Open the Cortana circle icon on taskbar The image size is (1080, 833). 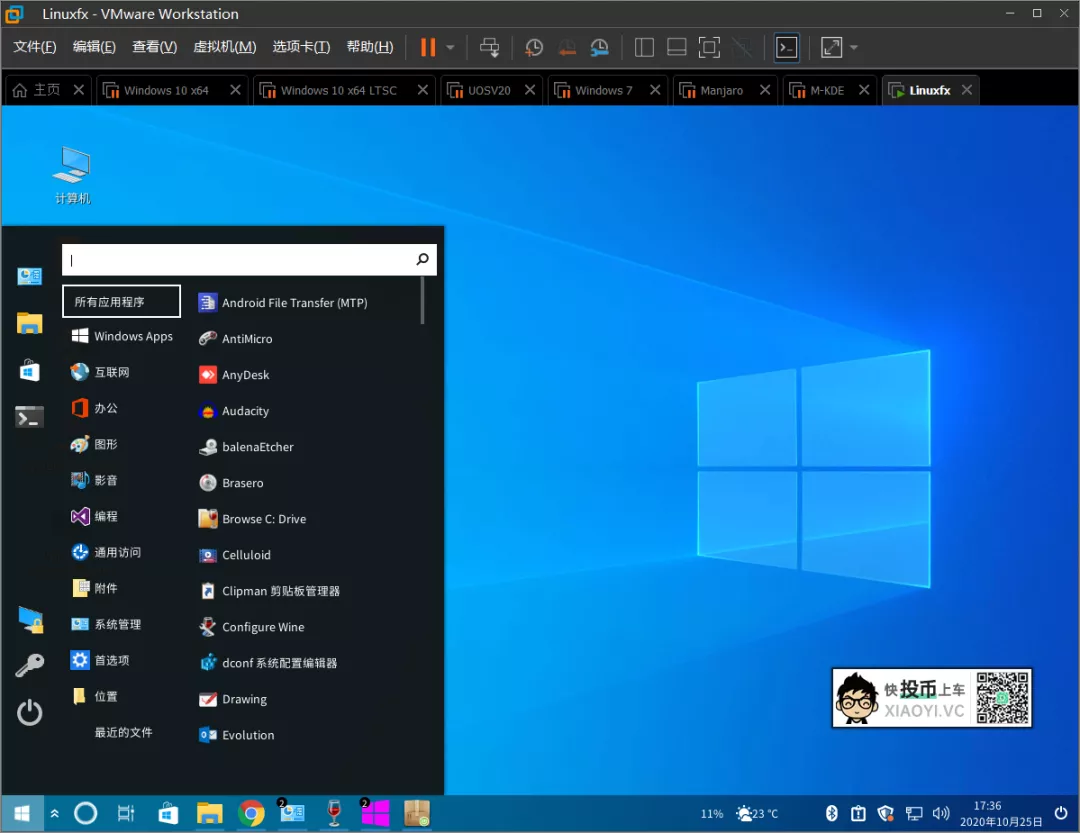click(x=86, y=814)
